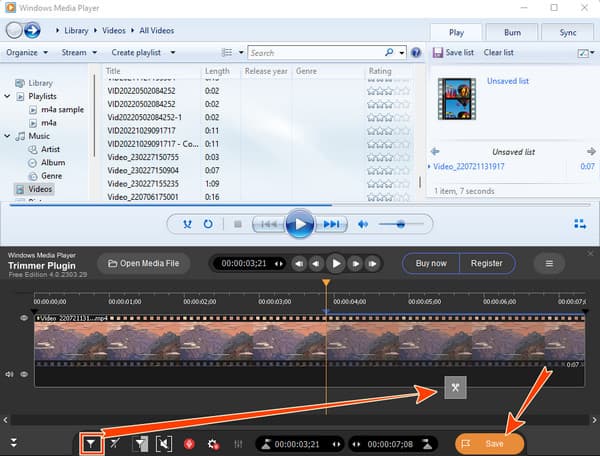
Task: Collapse the Playlists tree node
Action: pos(8,96)
